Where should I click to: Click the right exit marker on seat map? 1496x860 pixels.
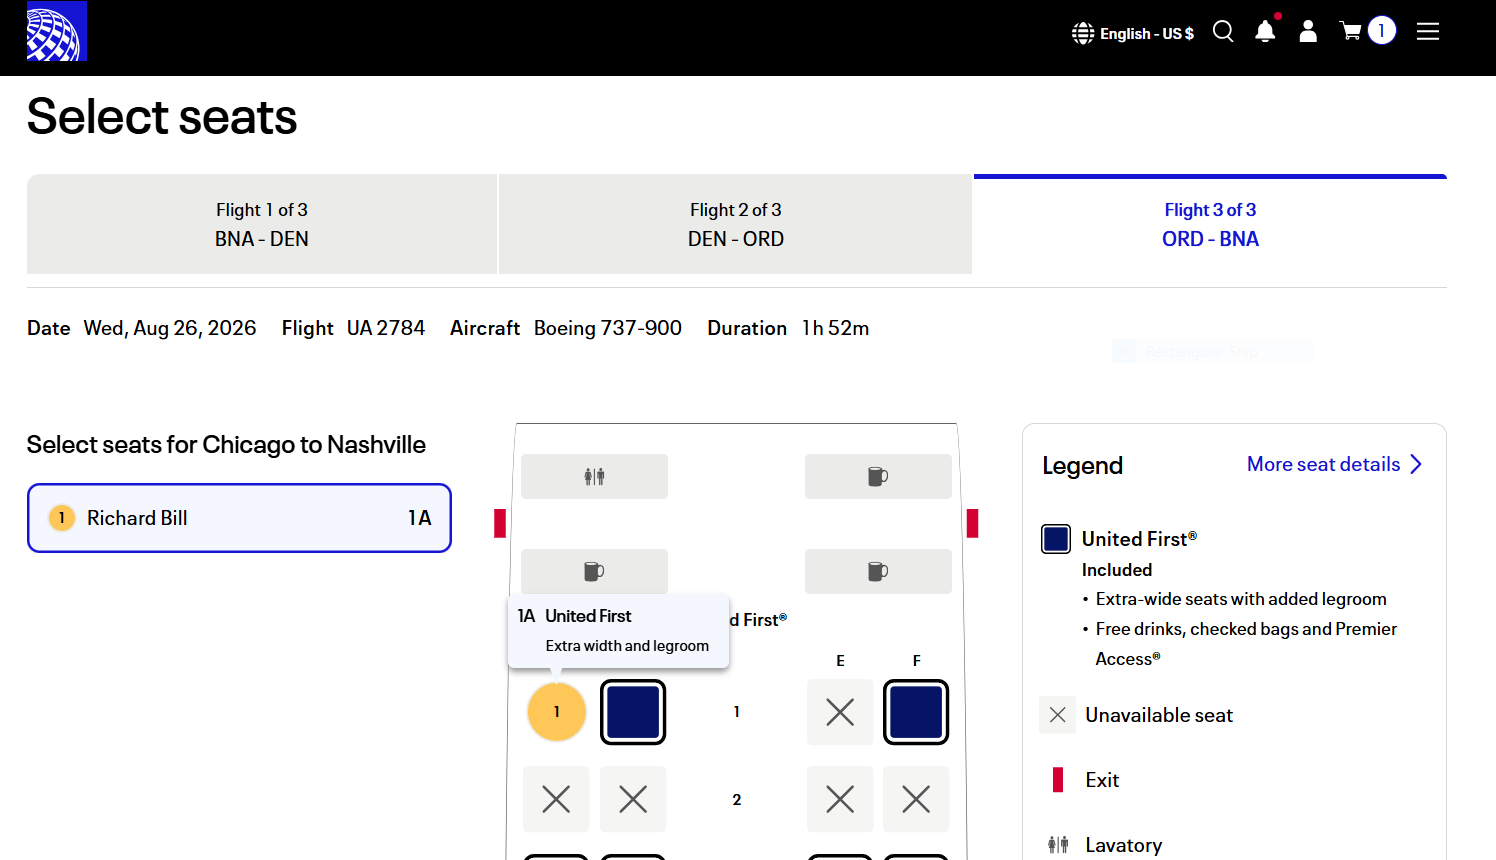[x=972, y=523]
